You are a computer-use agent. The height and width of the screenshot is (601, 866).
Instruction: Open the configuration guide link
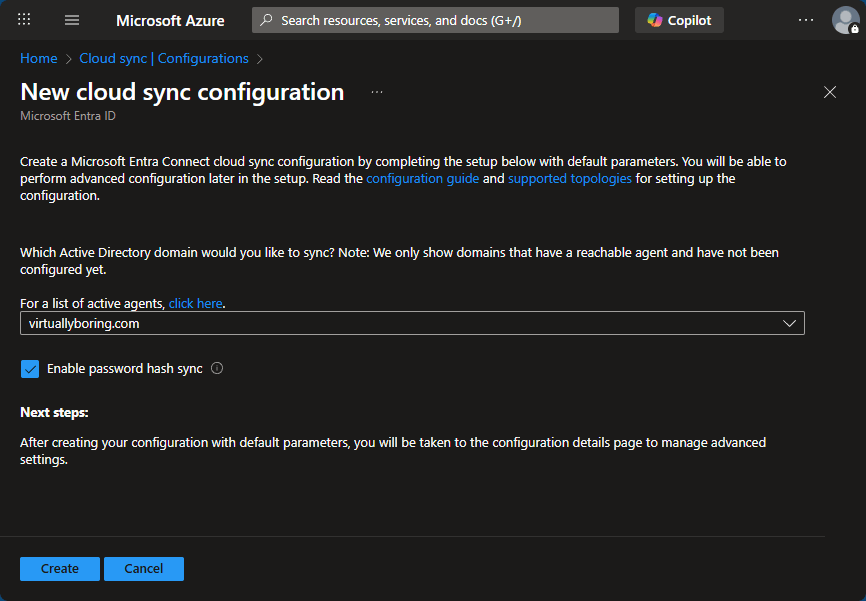pyautogui.click(x=423, y=178)
